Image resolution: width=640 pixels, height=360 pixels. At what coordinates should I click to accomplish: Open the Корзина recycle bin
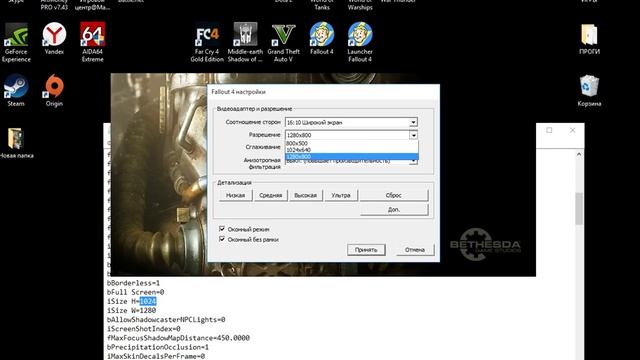(589, 91)
